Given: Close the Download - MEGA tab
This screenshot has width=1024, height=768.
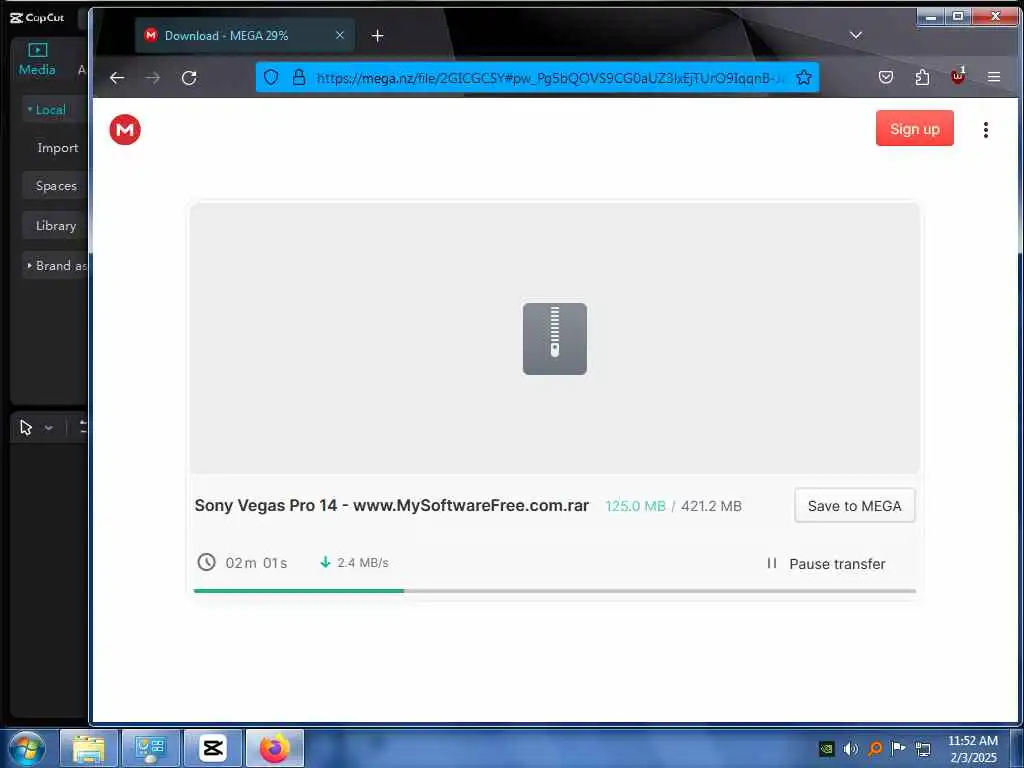Looking at the screenshot, I should point(340,35).
